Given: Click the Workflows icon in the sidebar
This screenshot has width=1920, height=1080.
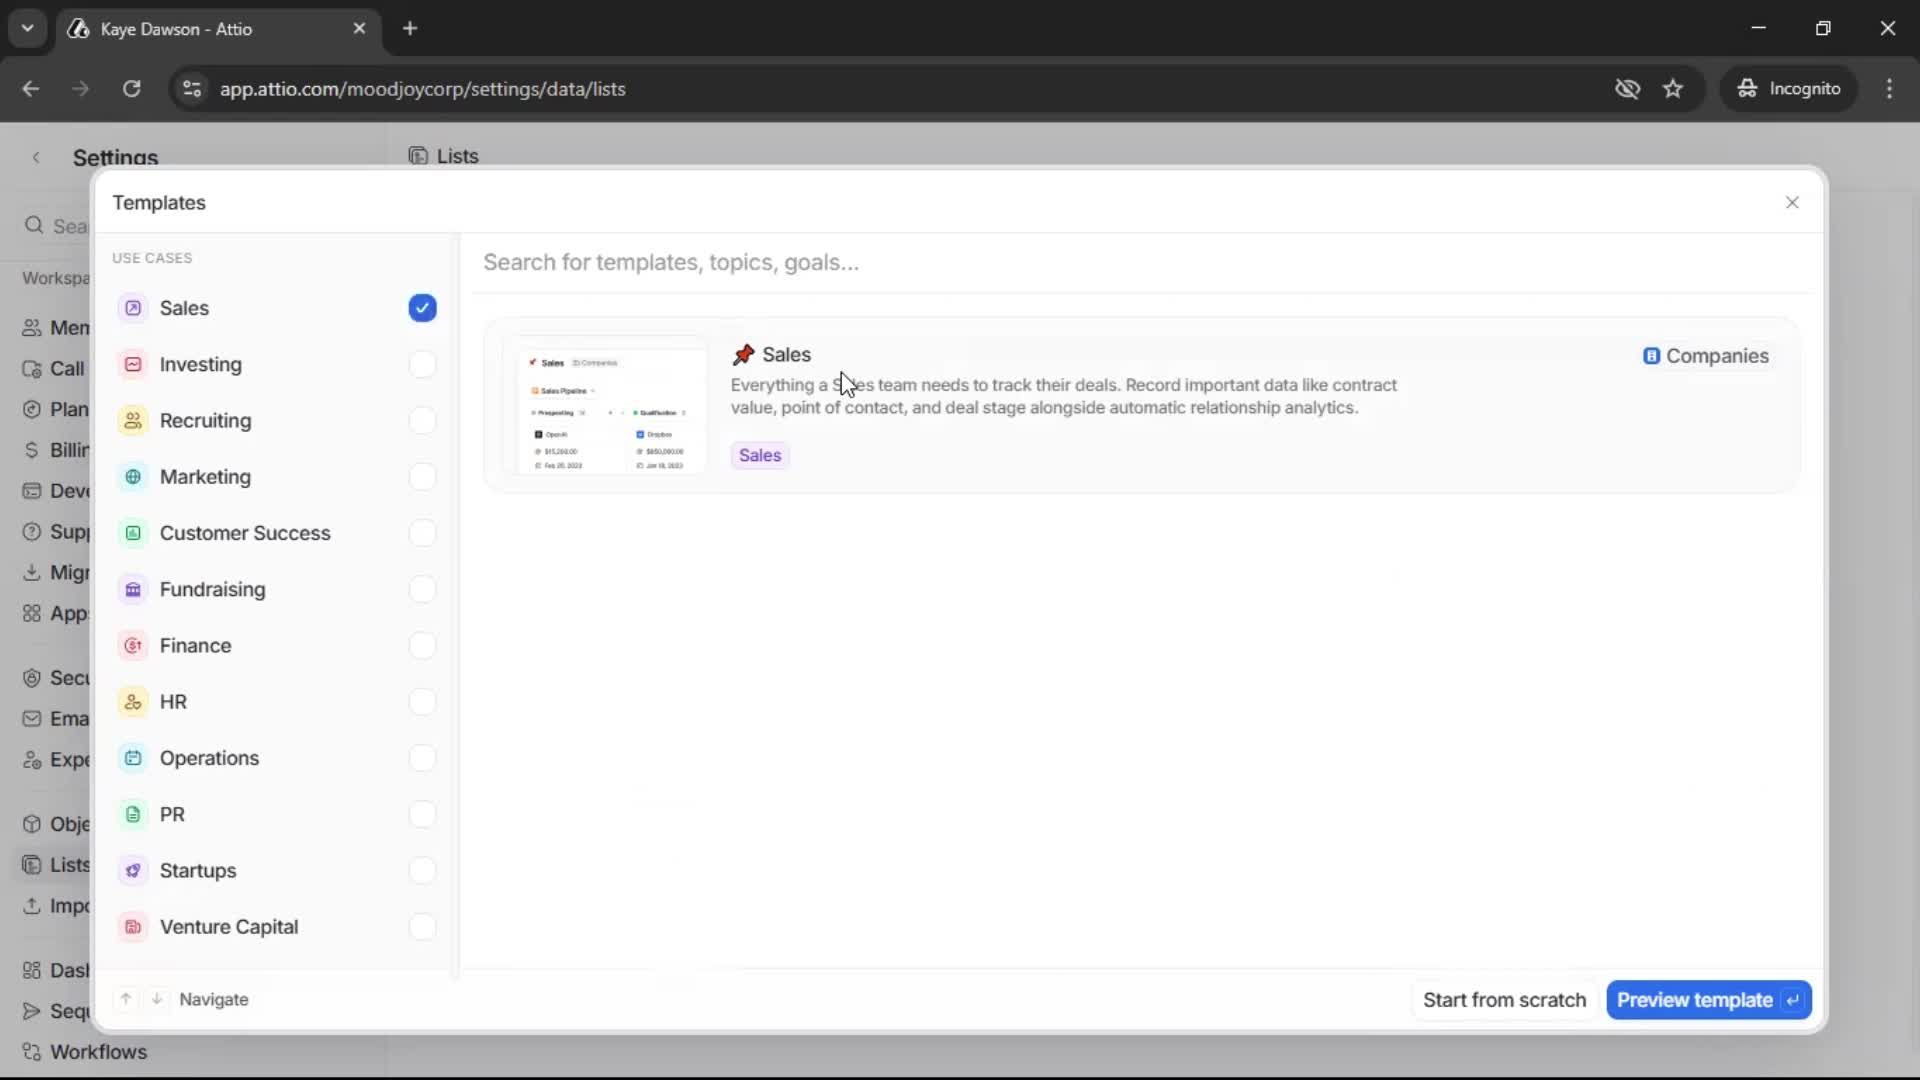Looking at the screenshot, I should 30,1052.
